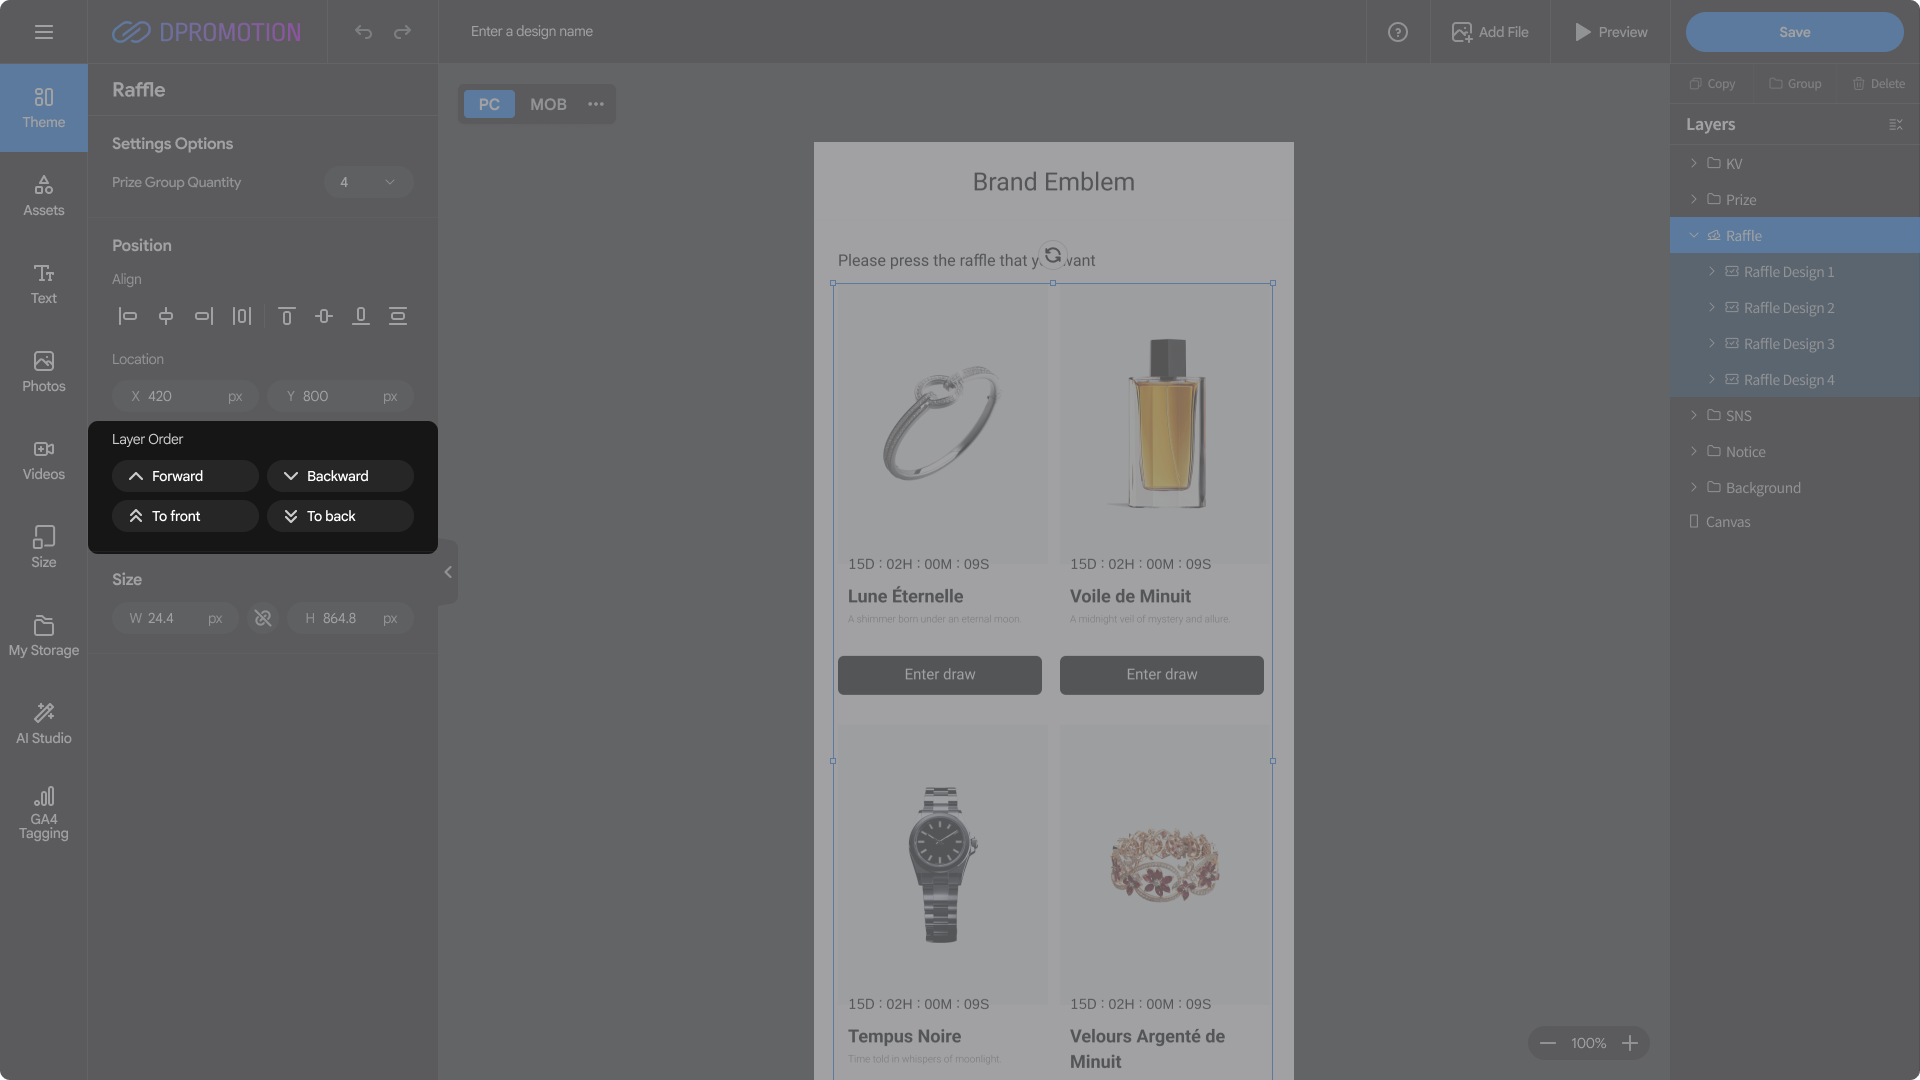Expand Raffle Design 2 layer
Screen dimensions: 1920x1080
[x=1712, y=307]
